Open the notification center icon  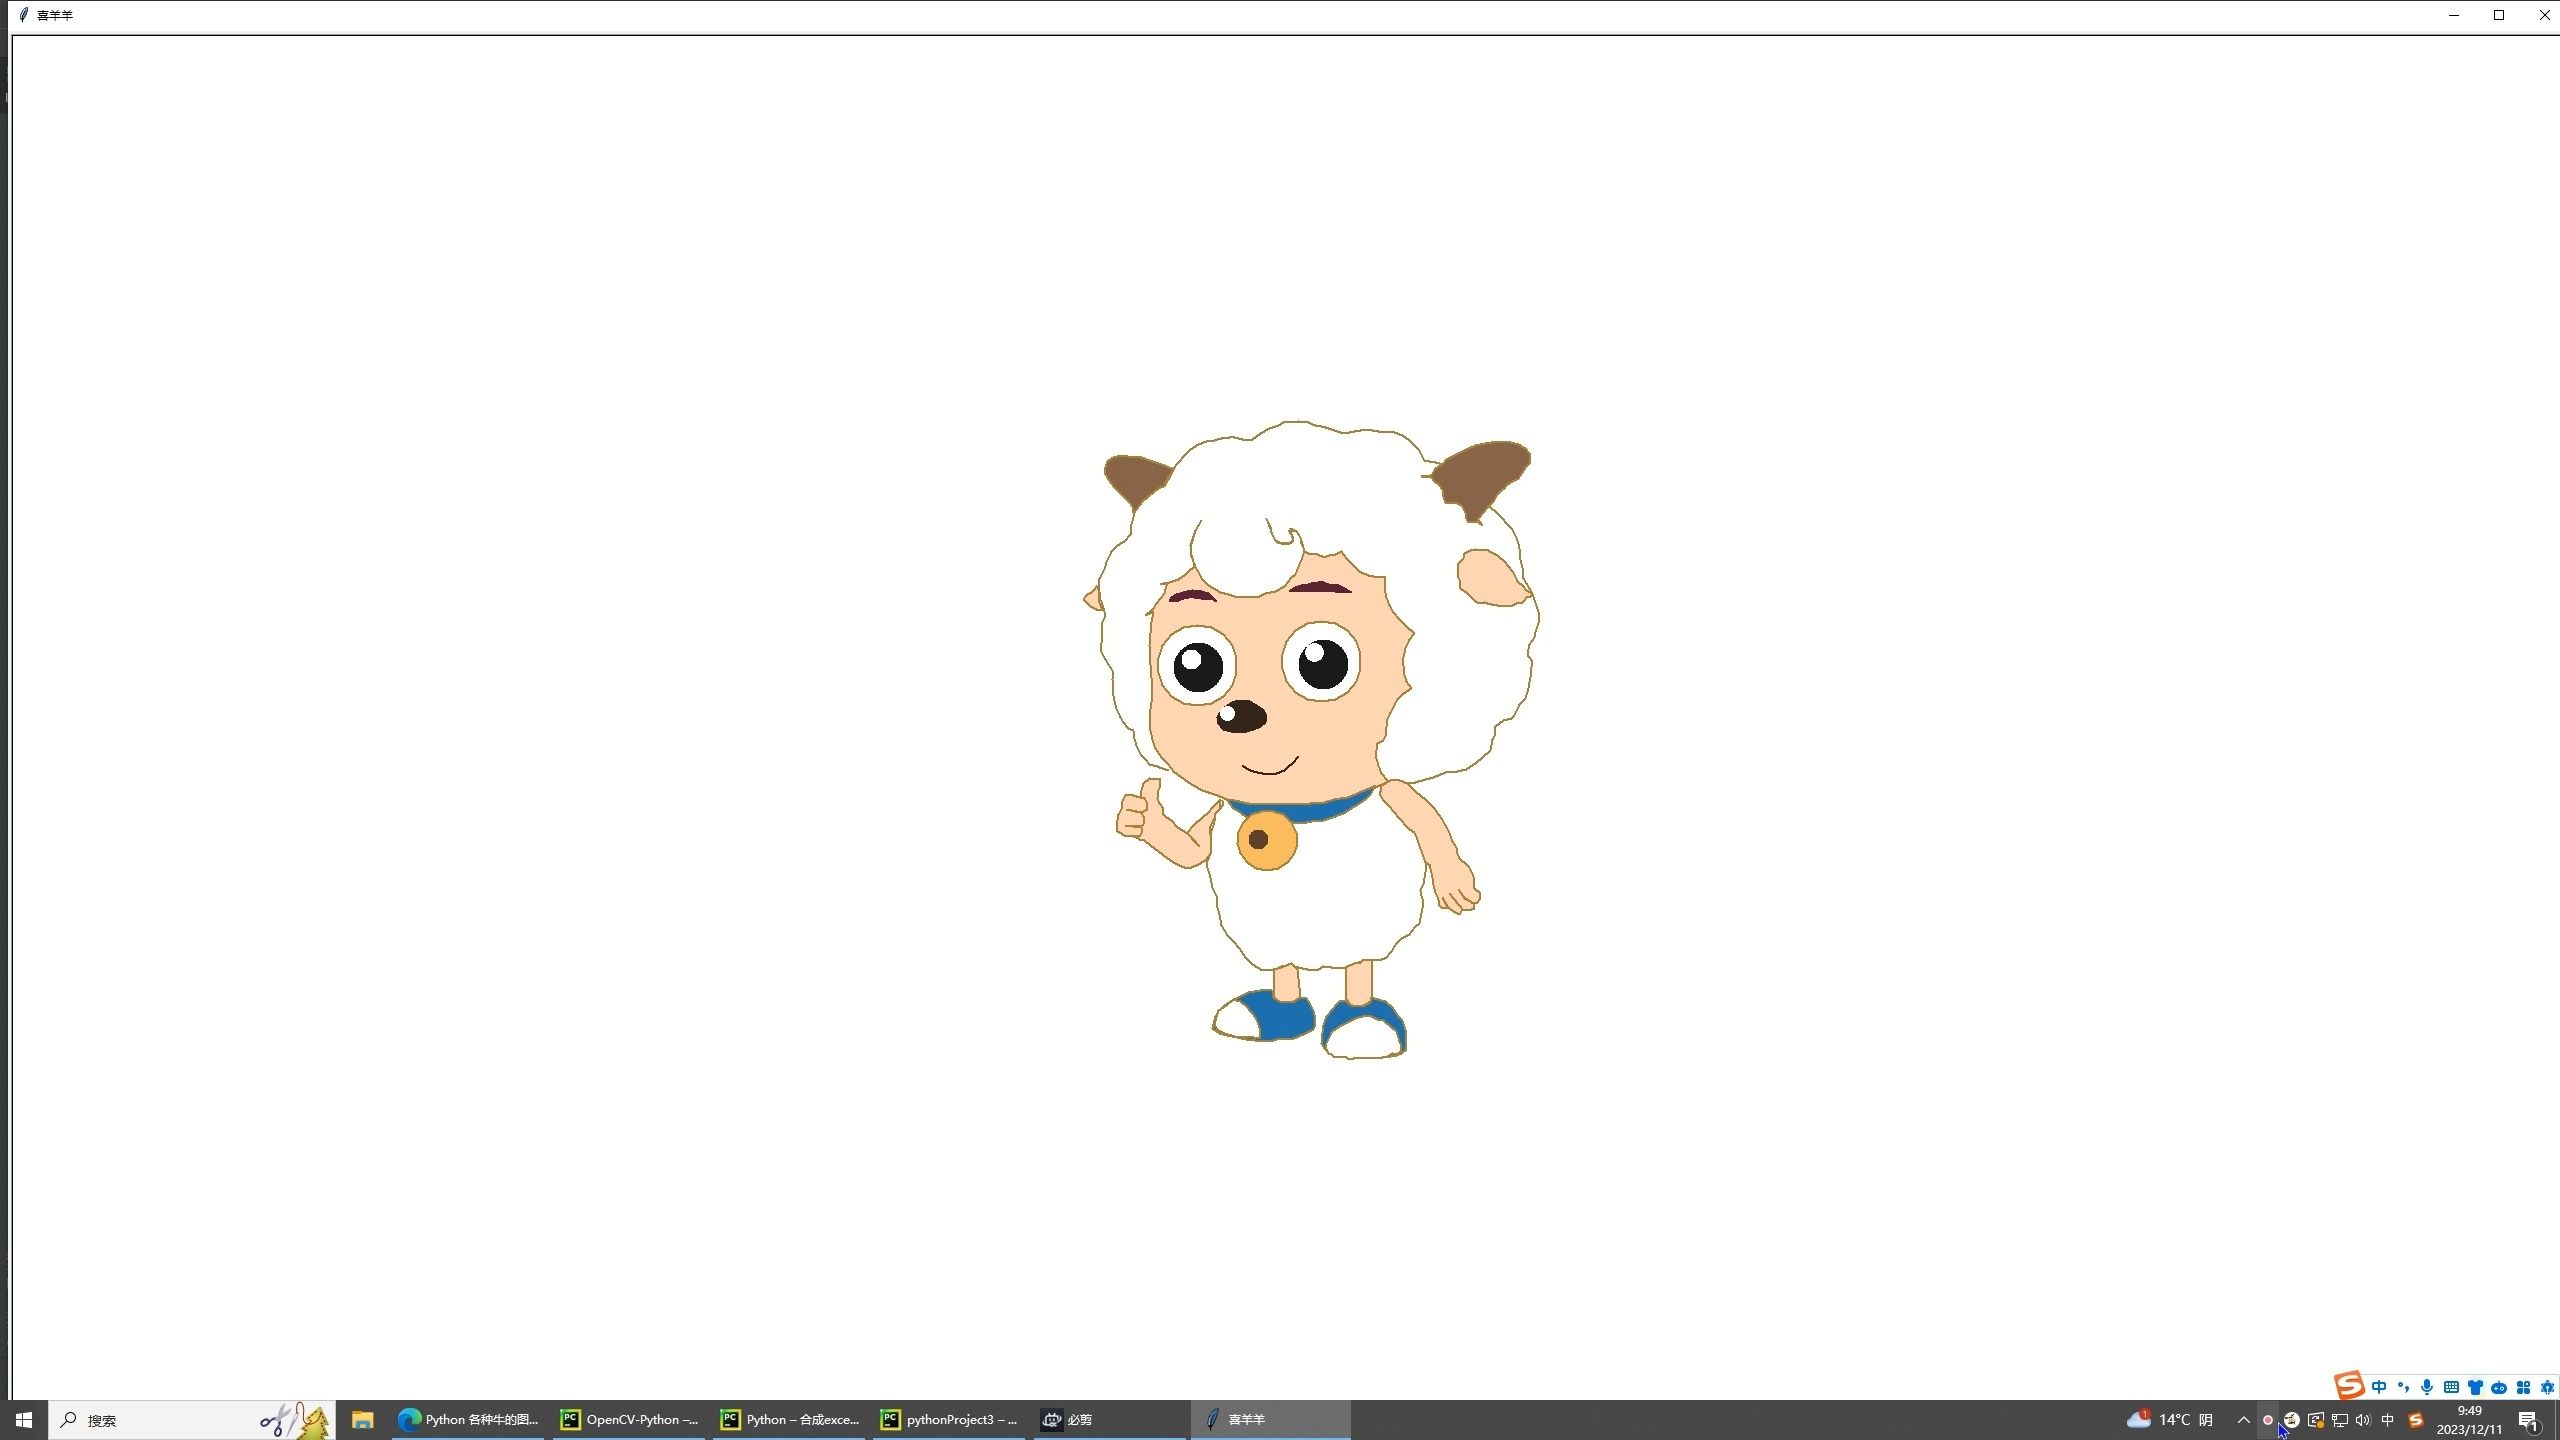click(2529, 1420)
